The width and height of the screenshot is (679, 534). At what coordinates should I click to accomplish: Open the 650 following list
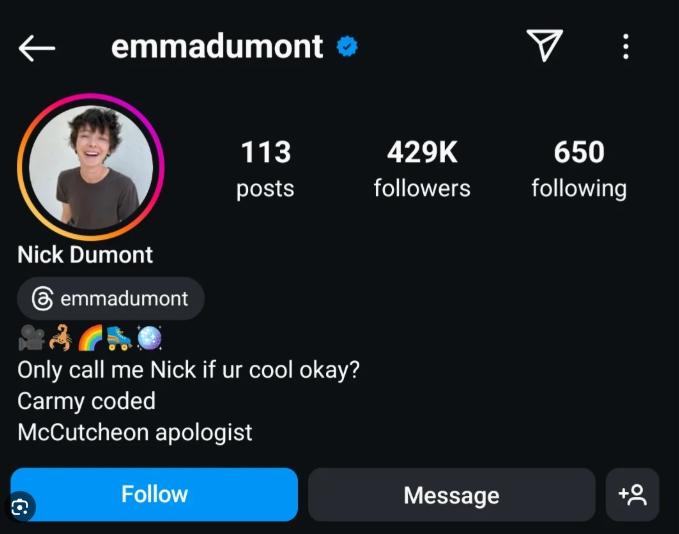579,169
